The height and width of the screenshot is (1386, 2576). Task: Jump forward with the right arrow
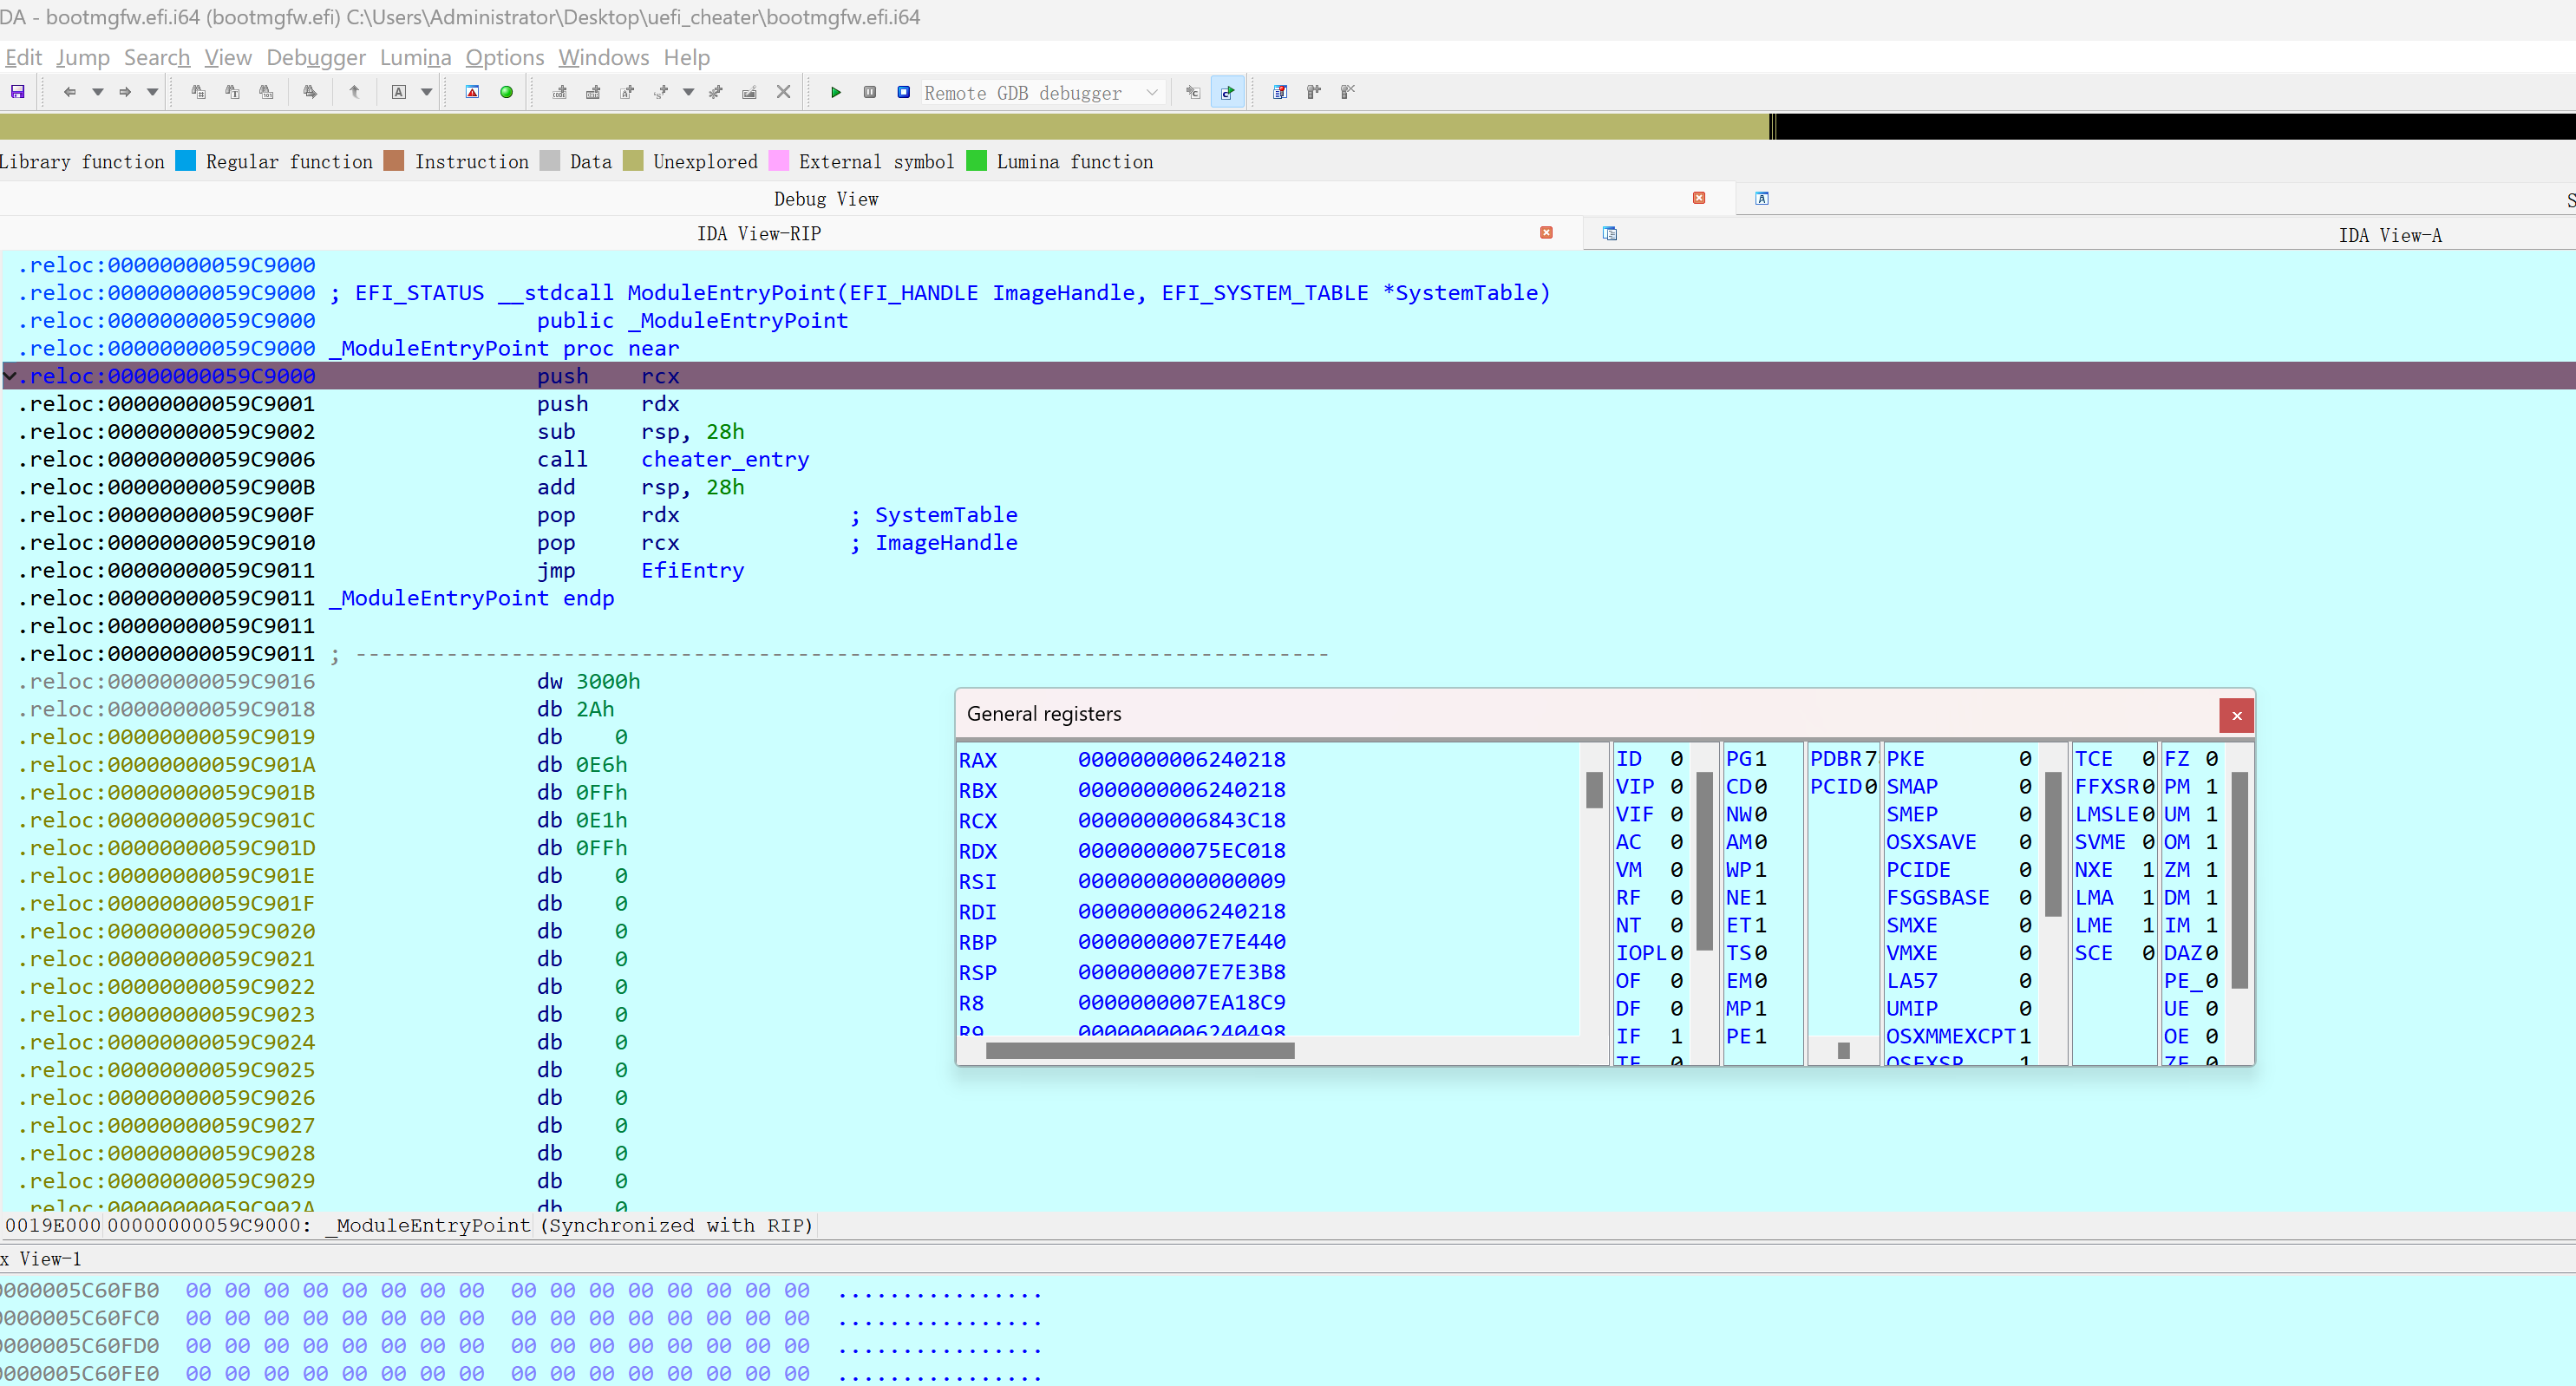(125, 92)
